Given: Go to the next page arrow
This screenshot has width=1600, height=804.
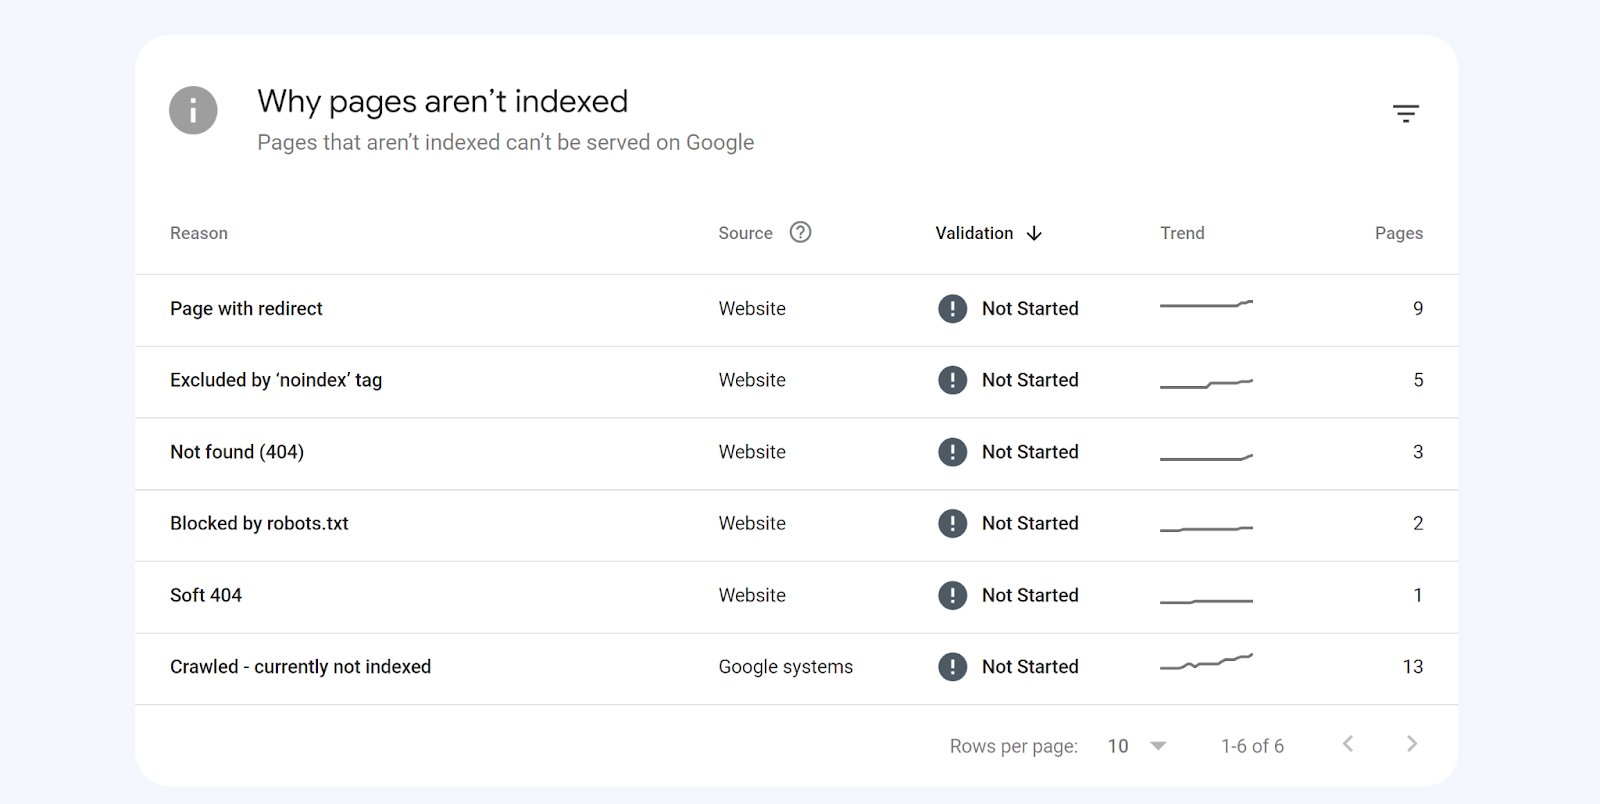Looking at the screenshot, I should click(x=1411, y=744).
